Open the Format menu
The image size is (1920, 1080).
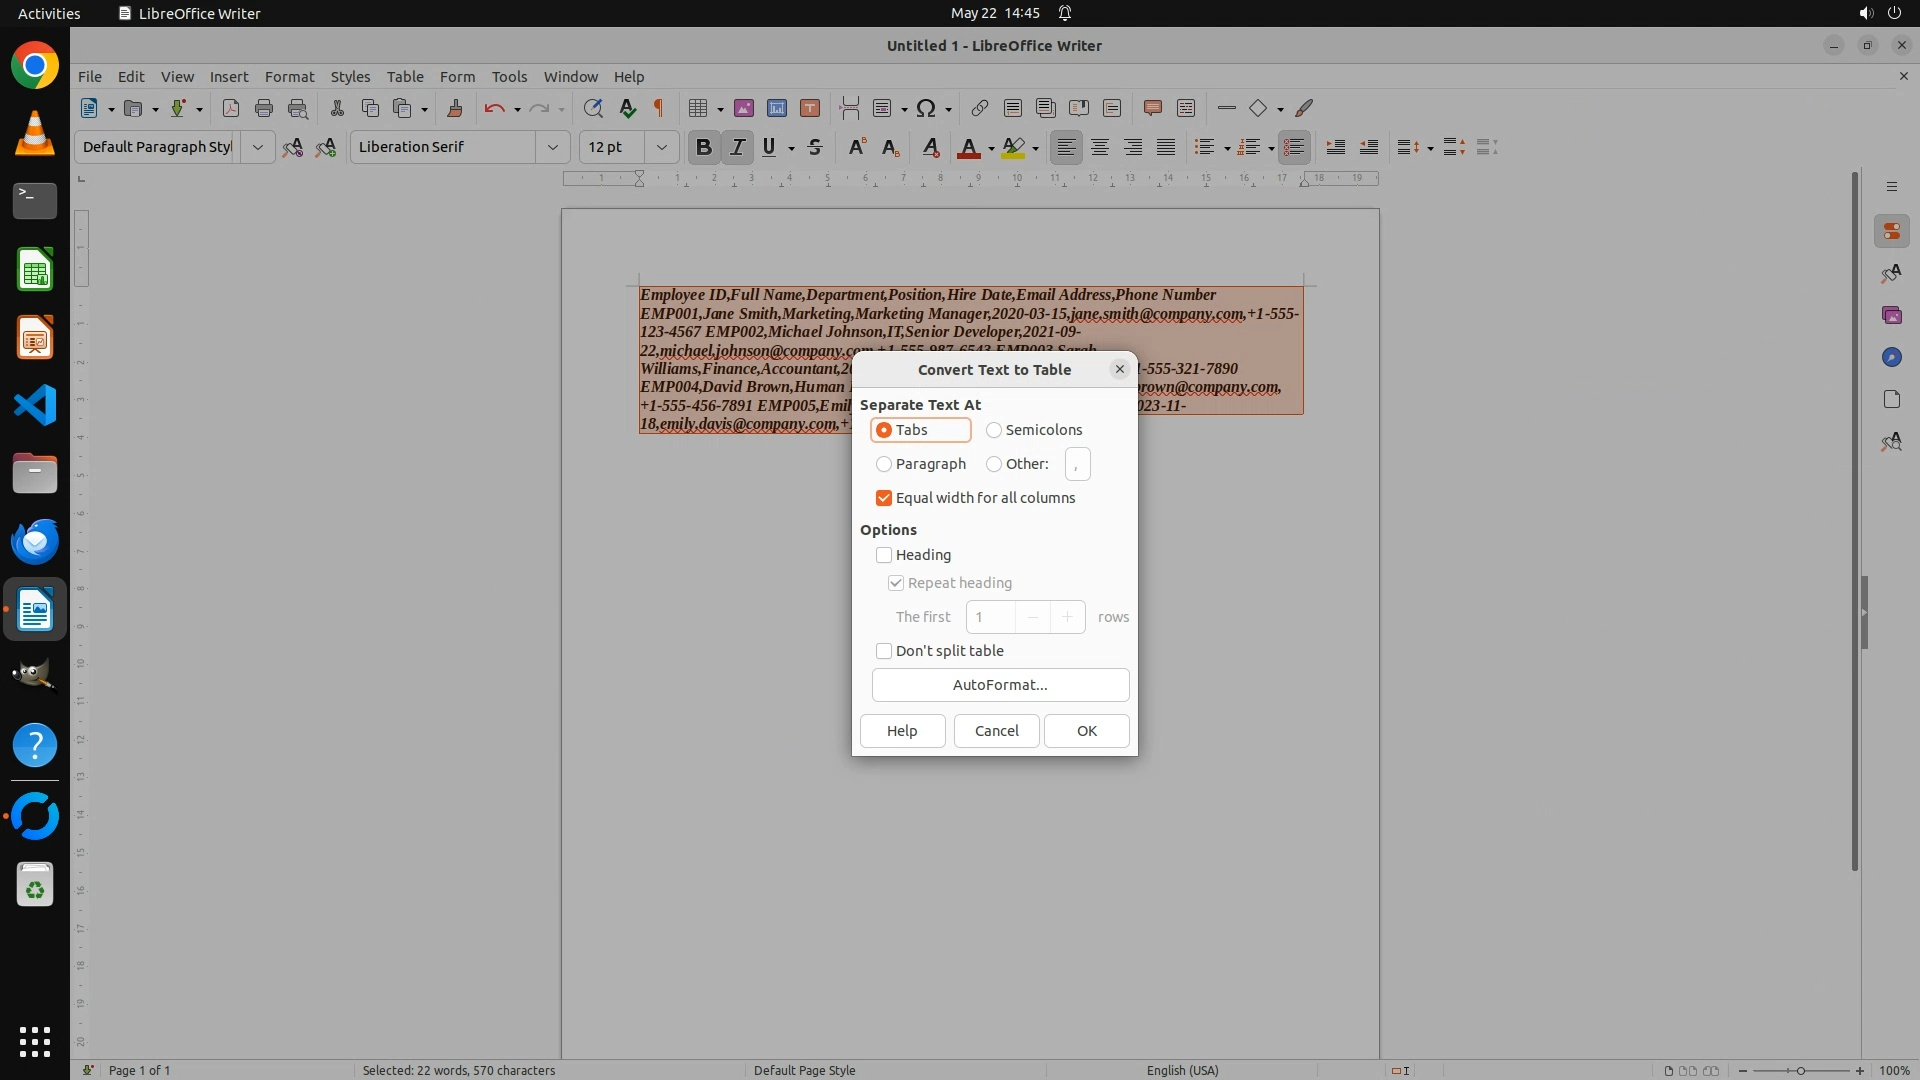point(289,76)
